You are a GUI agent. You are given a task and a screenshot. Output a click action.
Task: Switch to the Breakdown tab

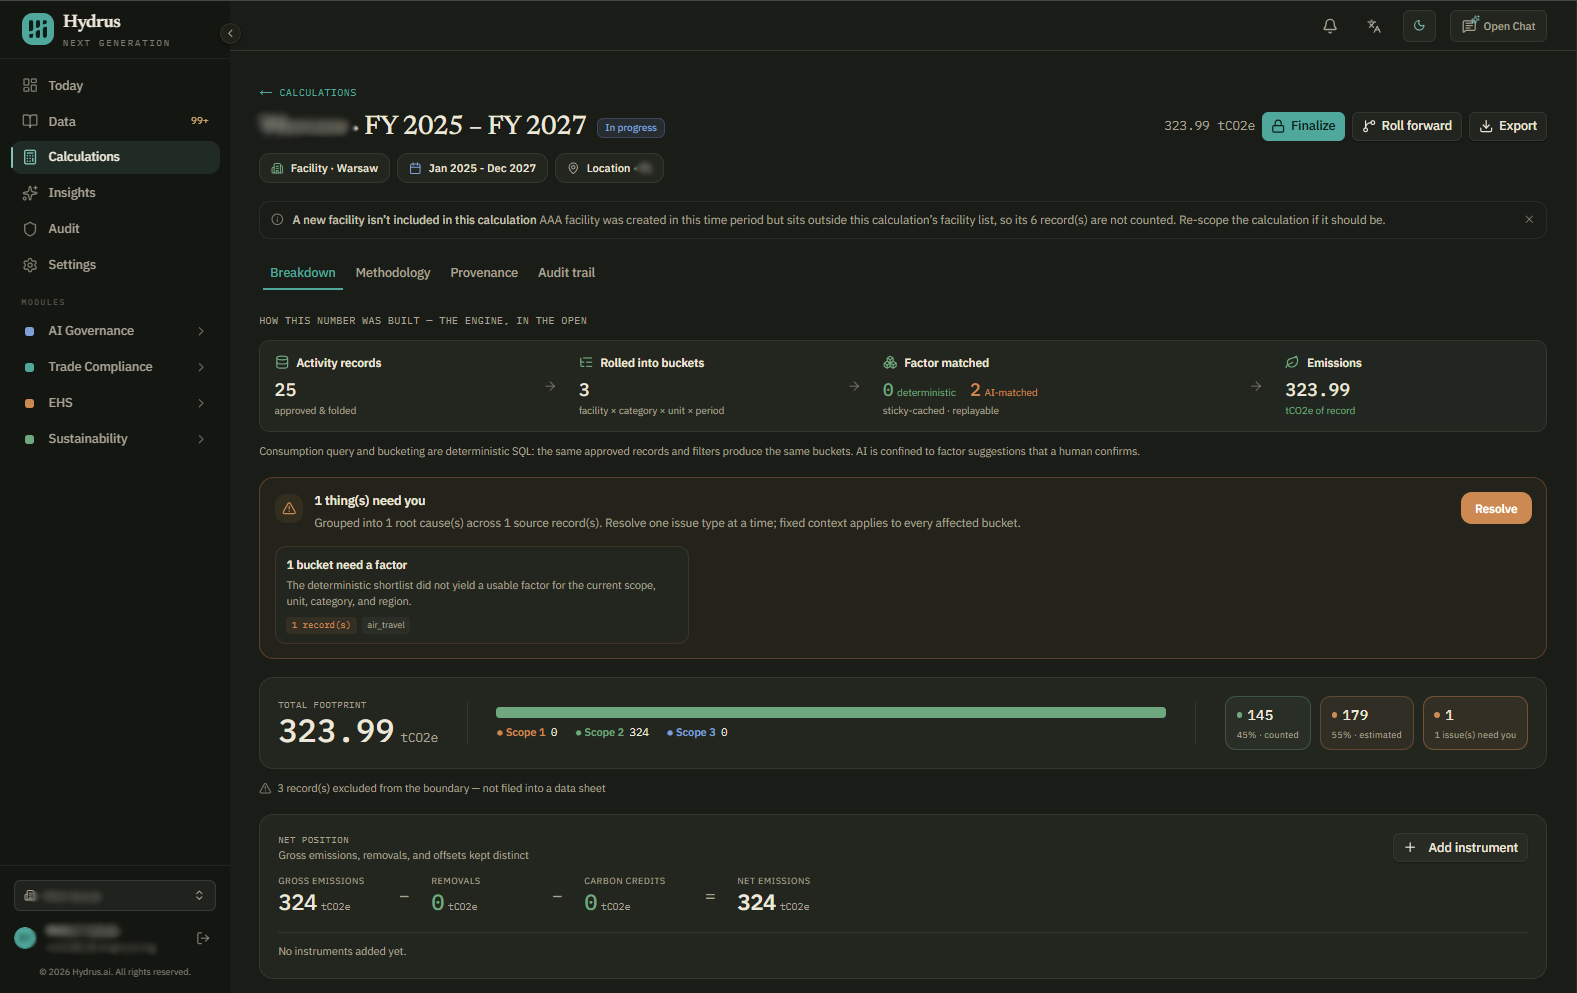303,273
